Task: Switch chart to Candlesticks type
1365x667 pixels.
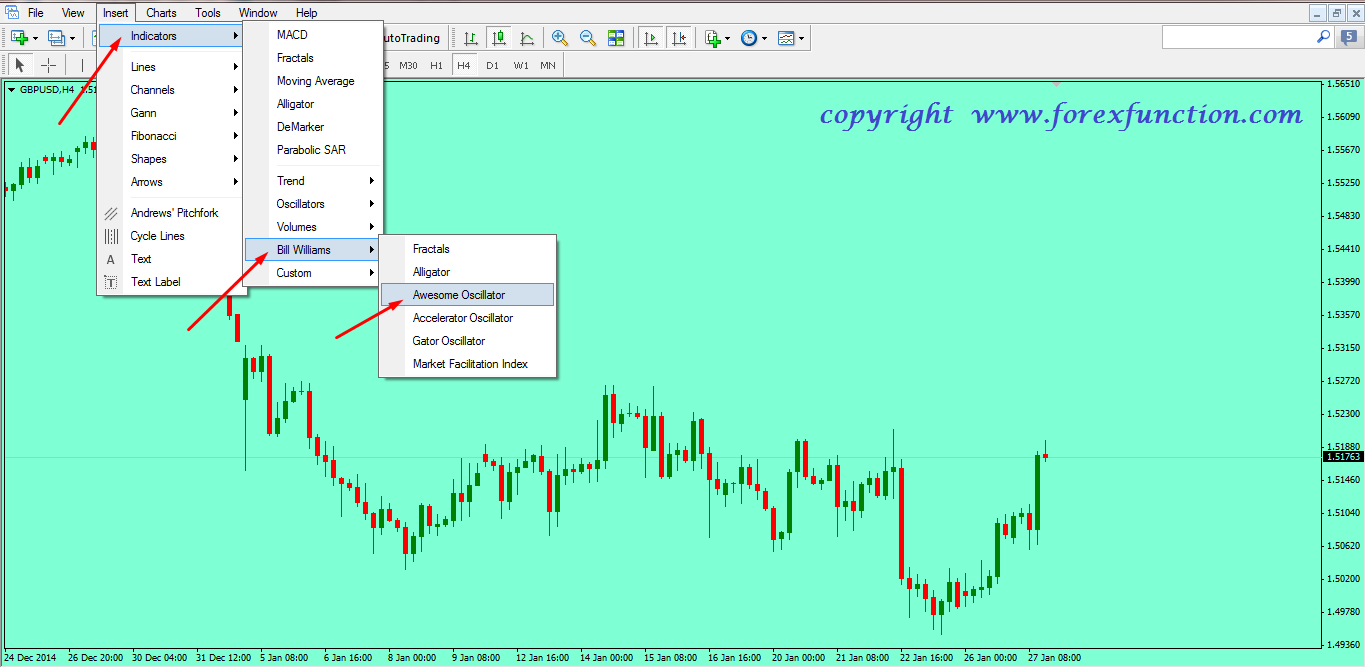Action: (499, 38)
